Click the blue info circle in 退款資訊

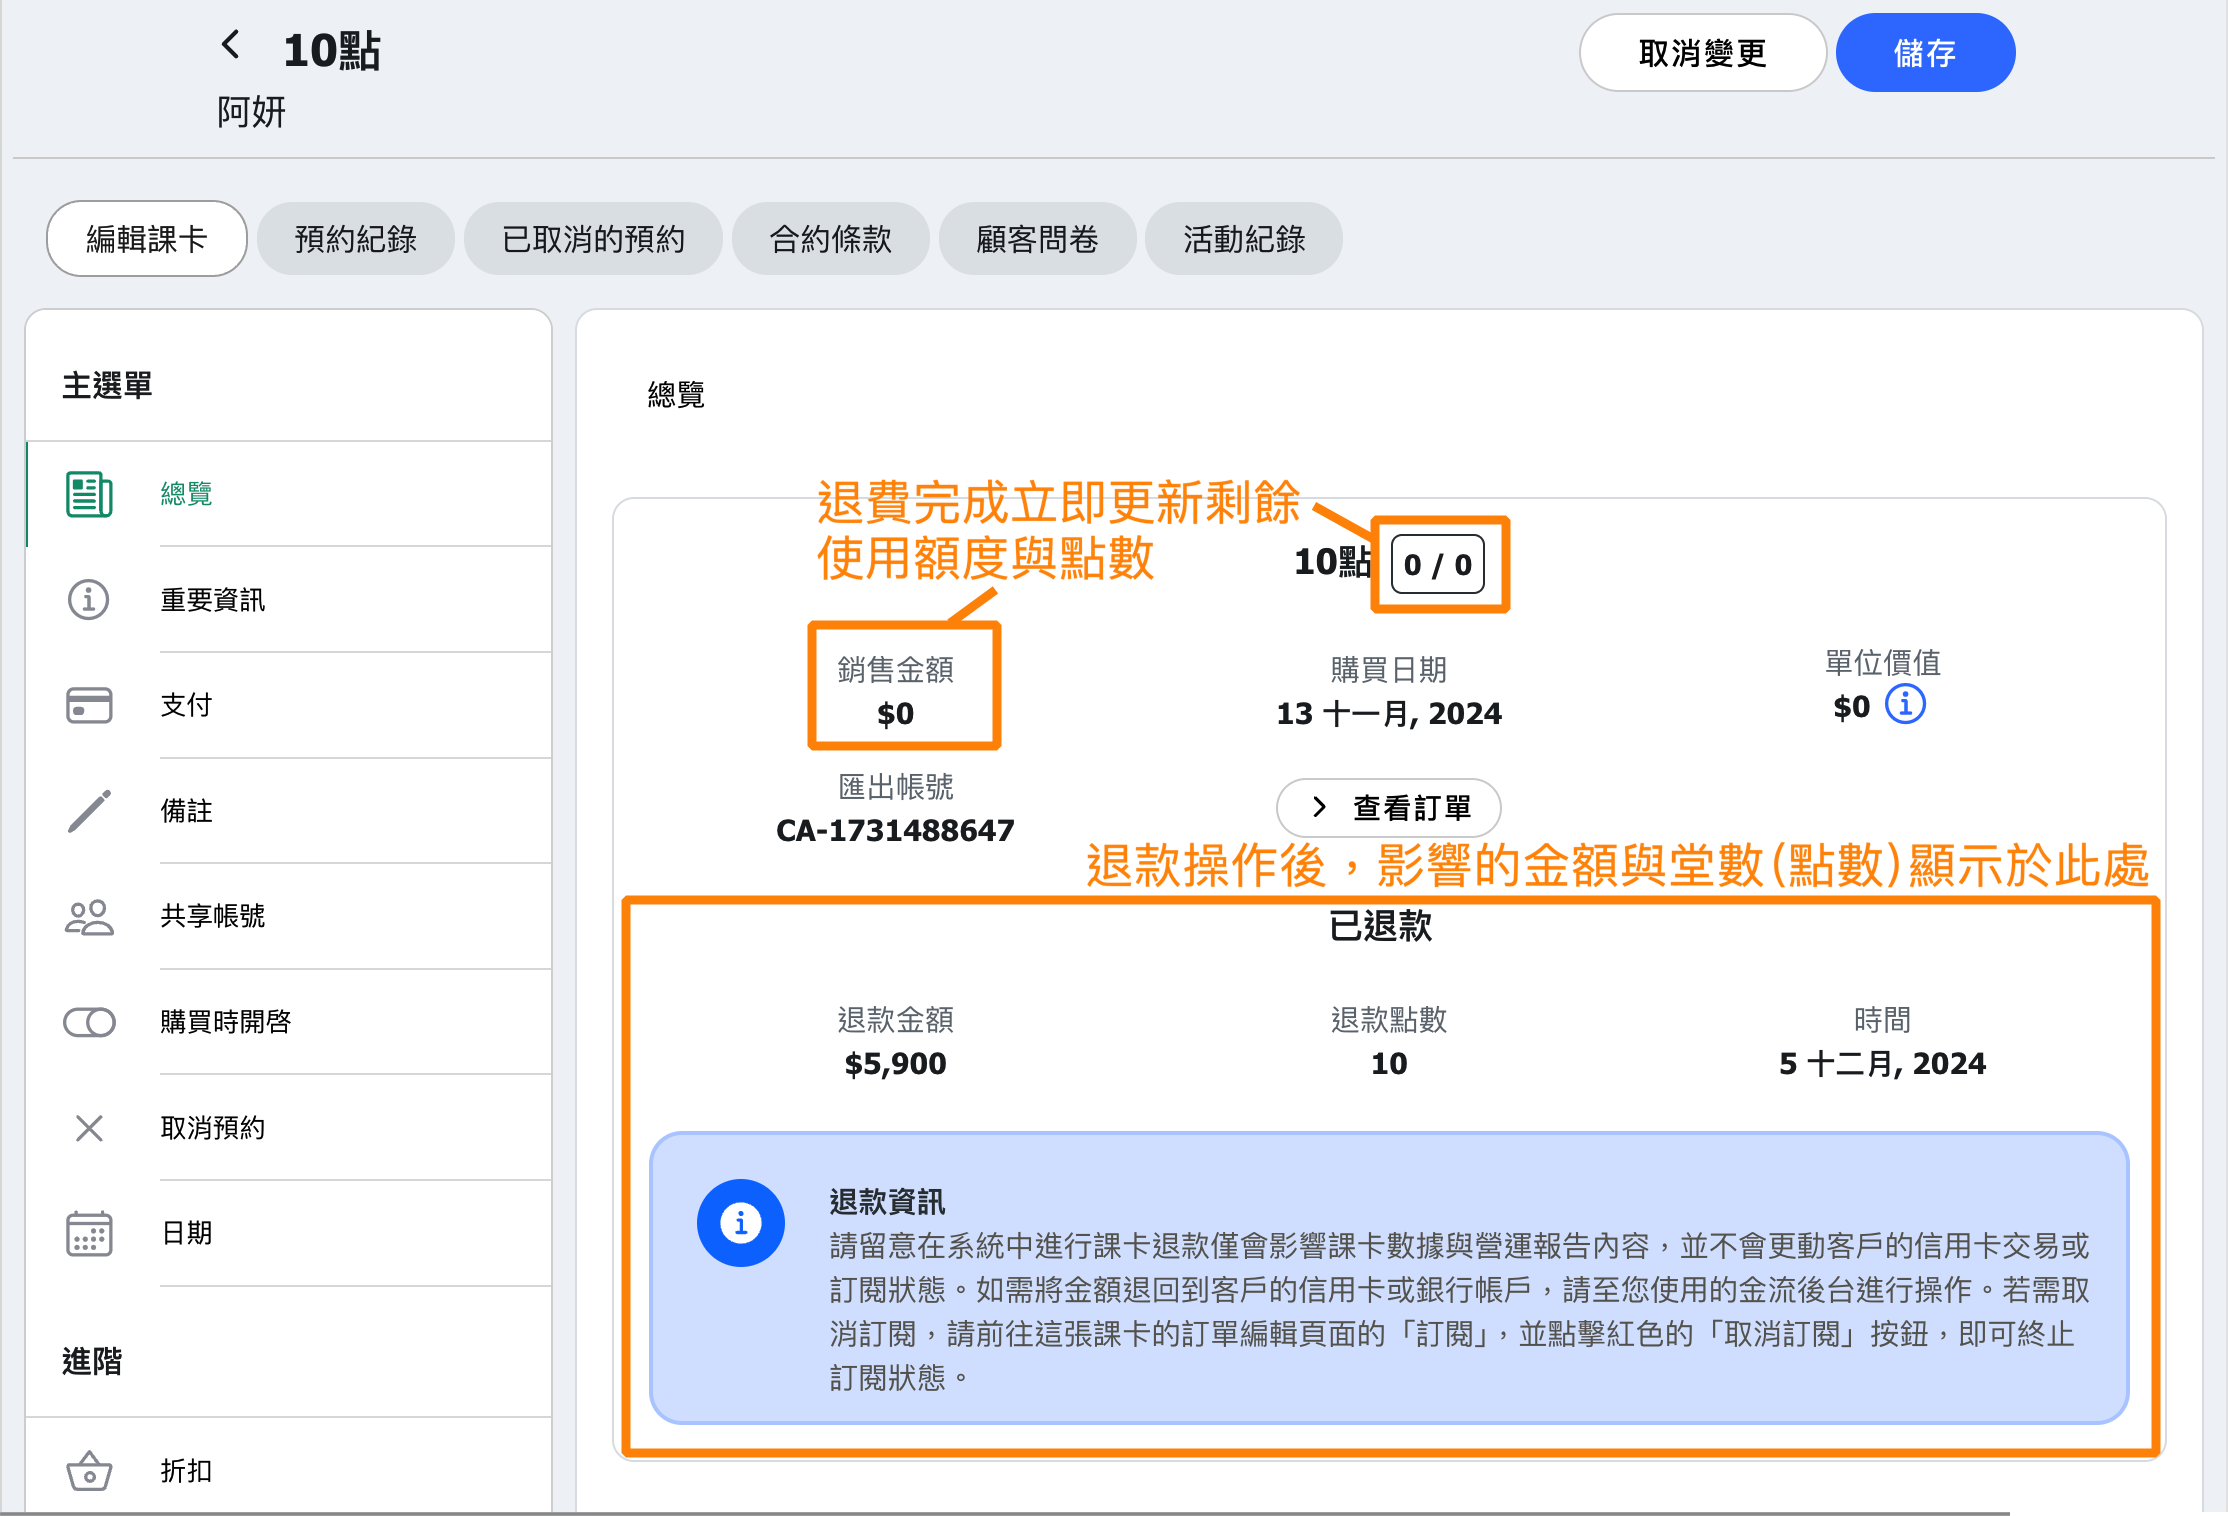pyautogui.click(x=741, y=1222)
